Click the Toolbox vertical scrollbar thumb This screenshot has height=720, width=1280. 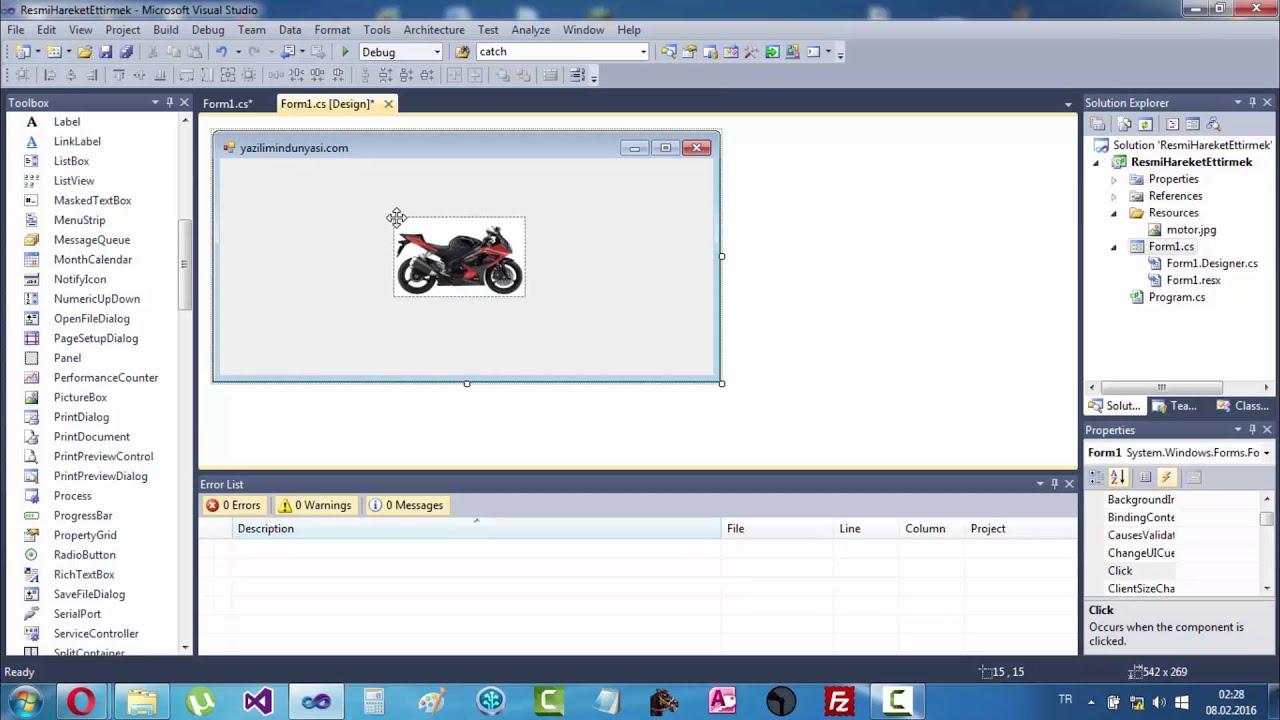(184, 264)
